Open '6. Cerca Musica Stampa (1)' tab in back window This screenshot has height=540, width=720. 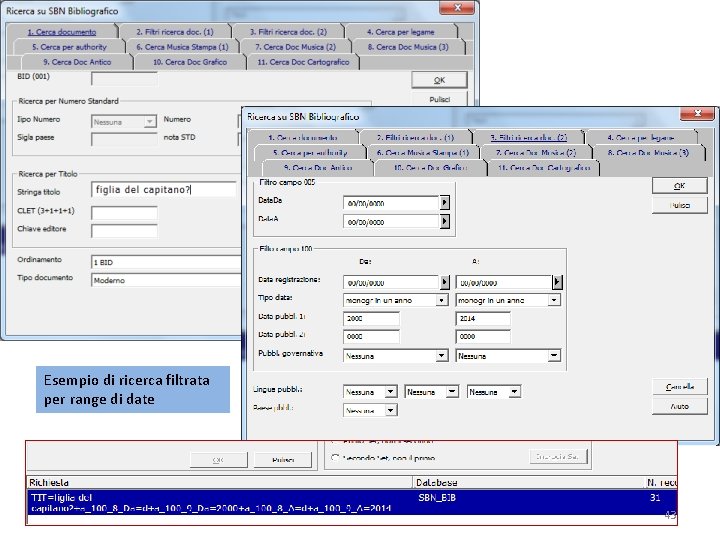182,47
